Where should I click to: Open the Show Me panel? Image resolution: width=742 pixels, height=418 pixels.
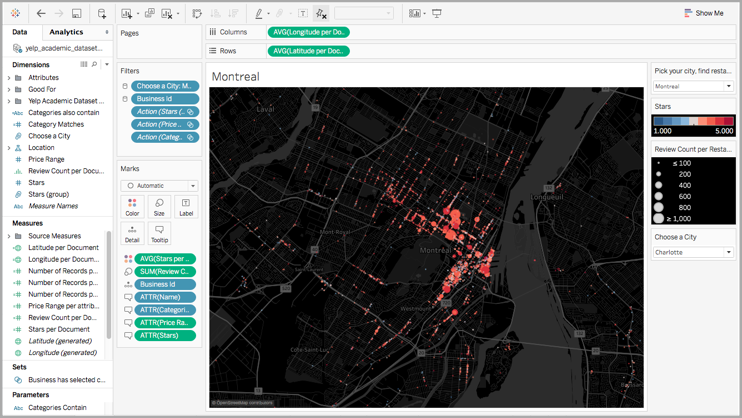point(704,13)
